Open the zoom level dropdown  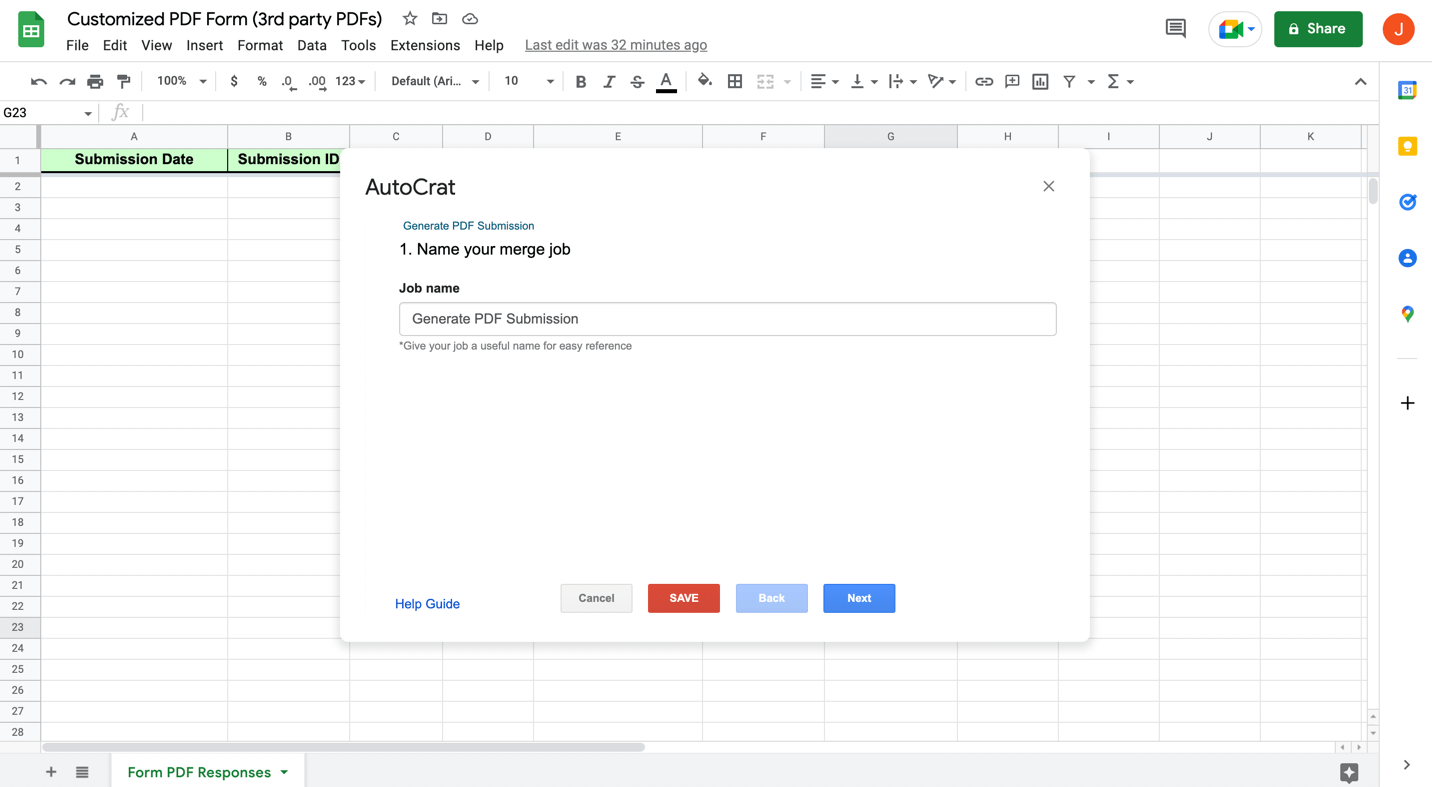point(181,82)
